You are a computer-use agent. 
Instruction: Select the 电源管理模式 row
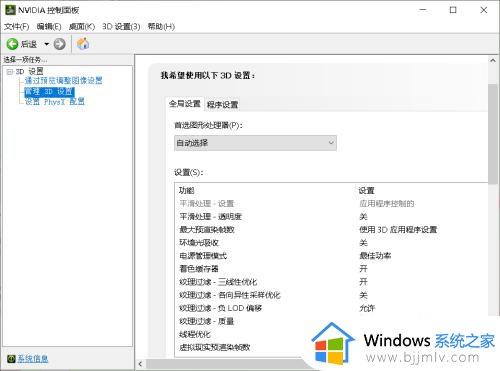(332, 256)
